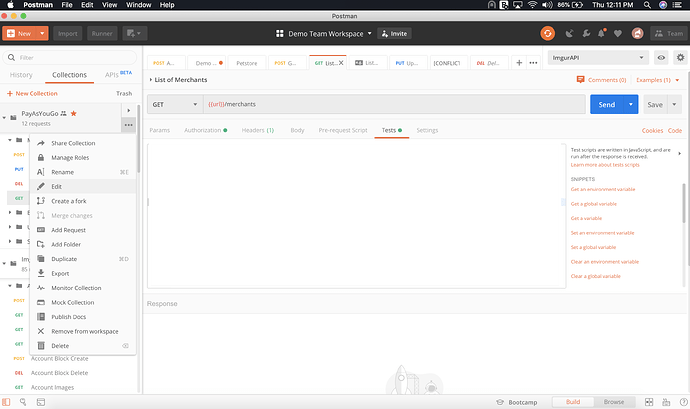Screen dimensions: 690x409
Task: Select Remove from workspace menu item
Action: pyautogui.click(x=83, y=331)
